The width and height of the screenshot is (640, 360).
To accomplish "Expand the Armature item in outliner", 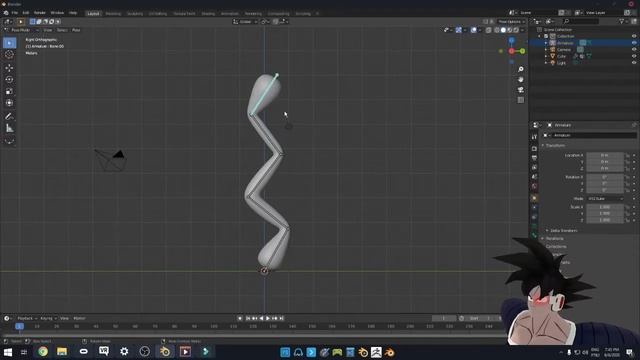I will [546, 43].
